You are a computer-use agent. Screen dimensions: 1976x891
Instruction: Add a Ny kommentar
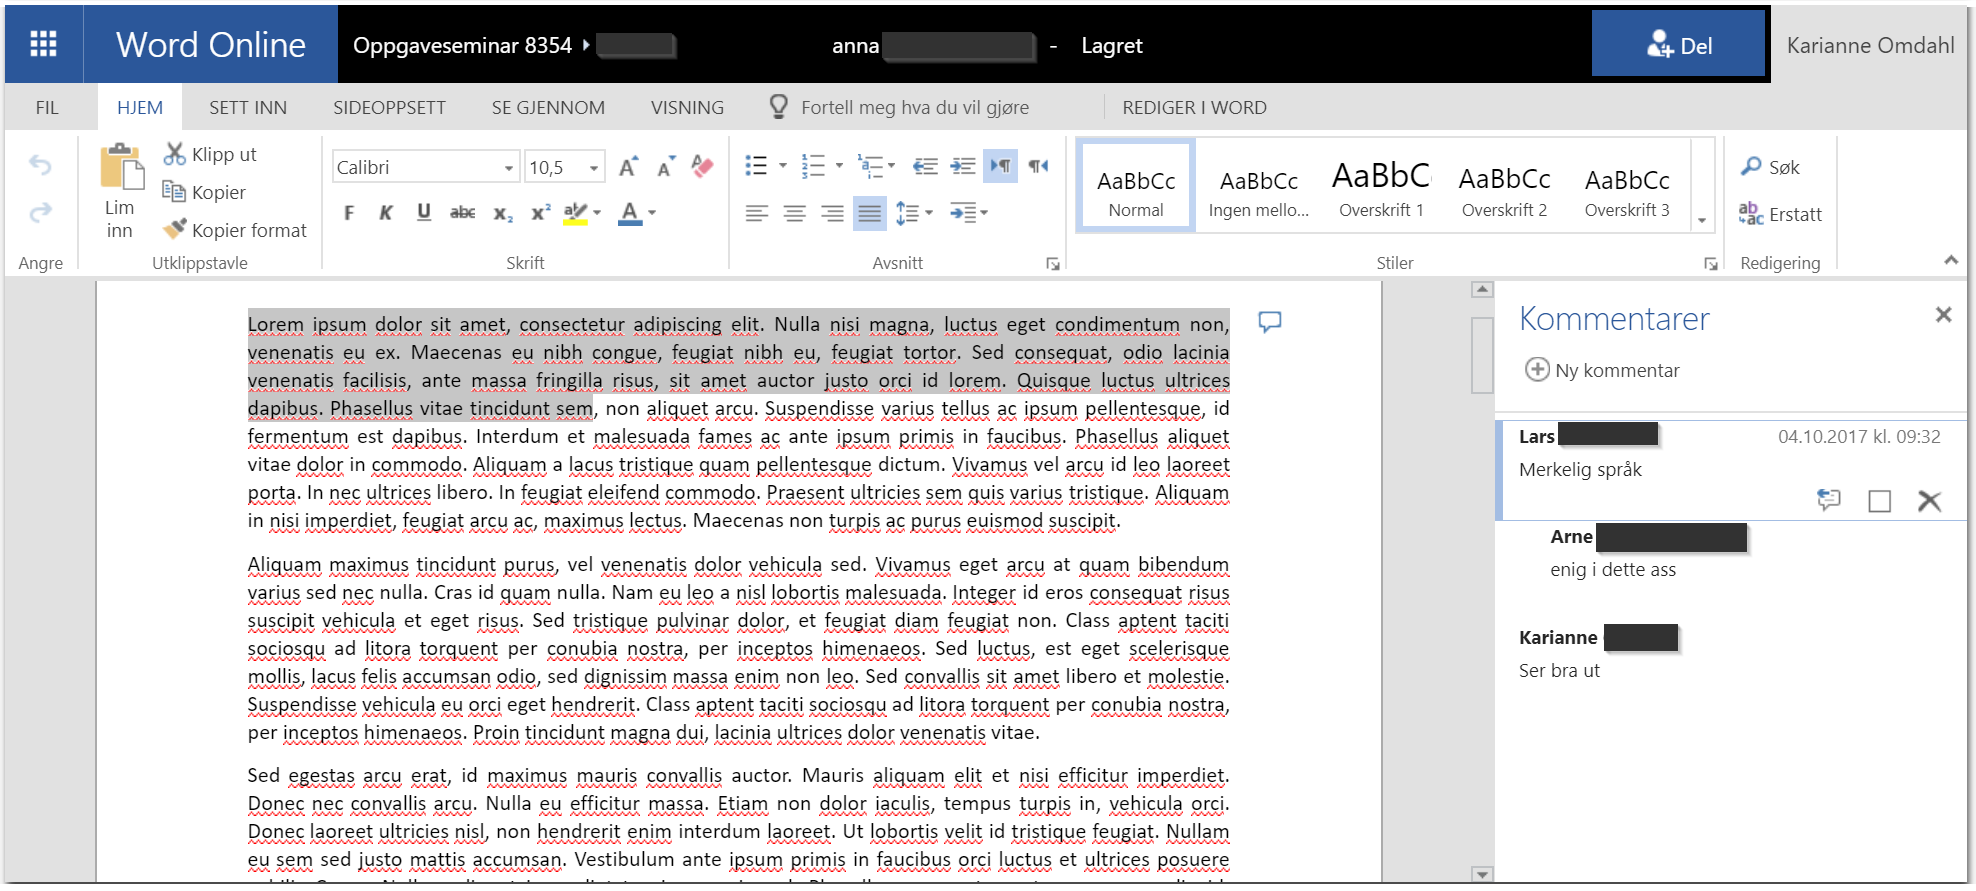(x=1601, y=370)
